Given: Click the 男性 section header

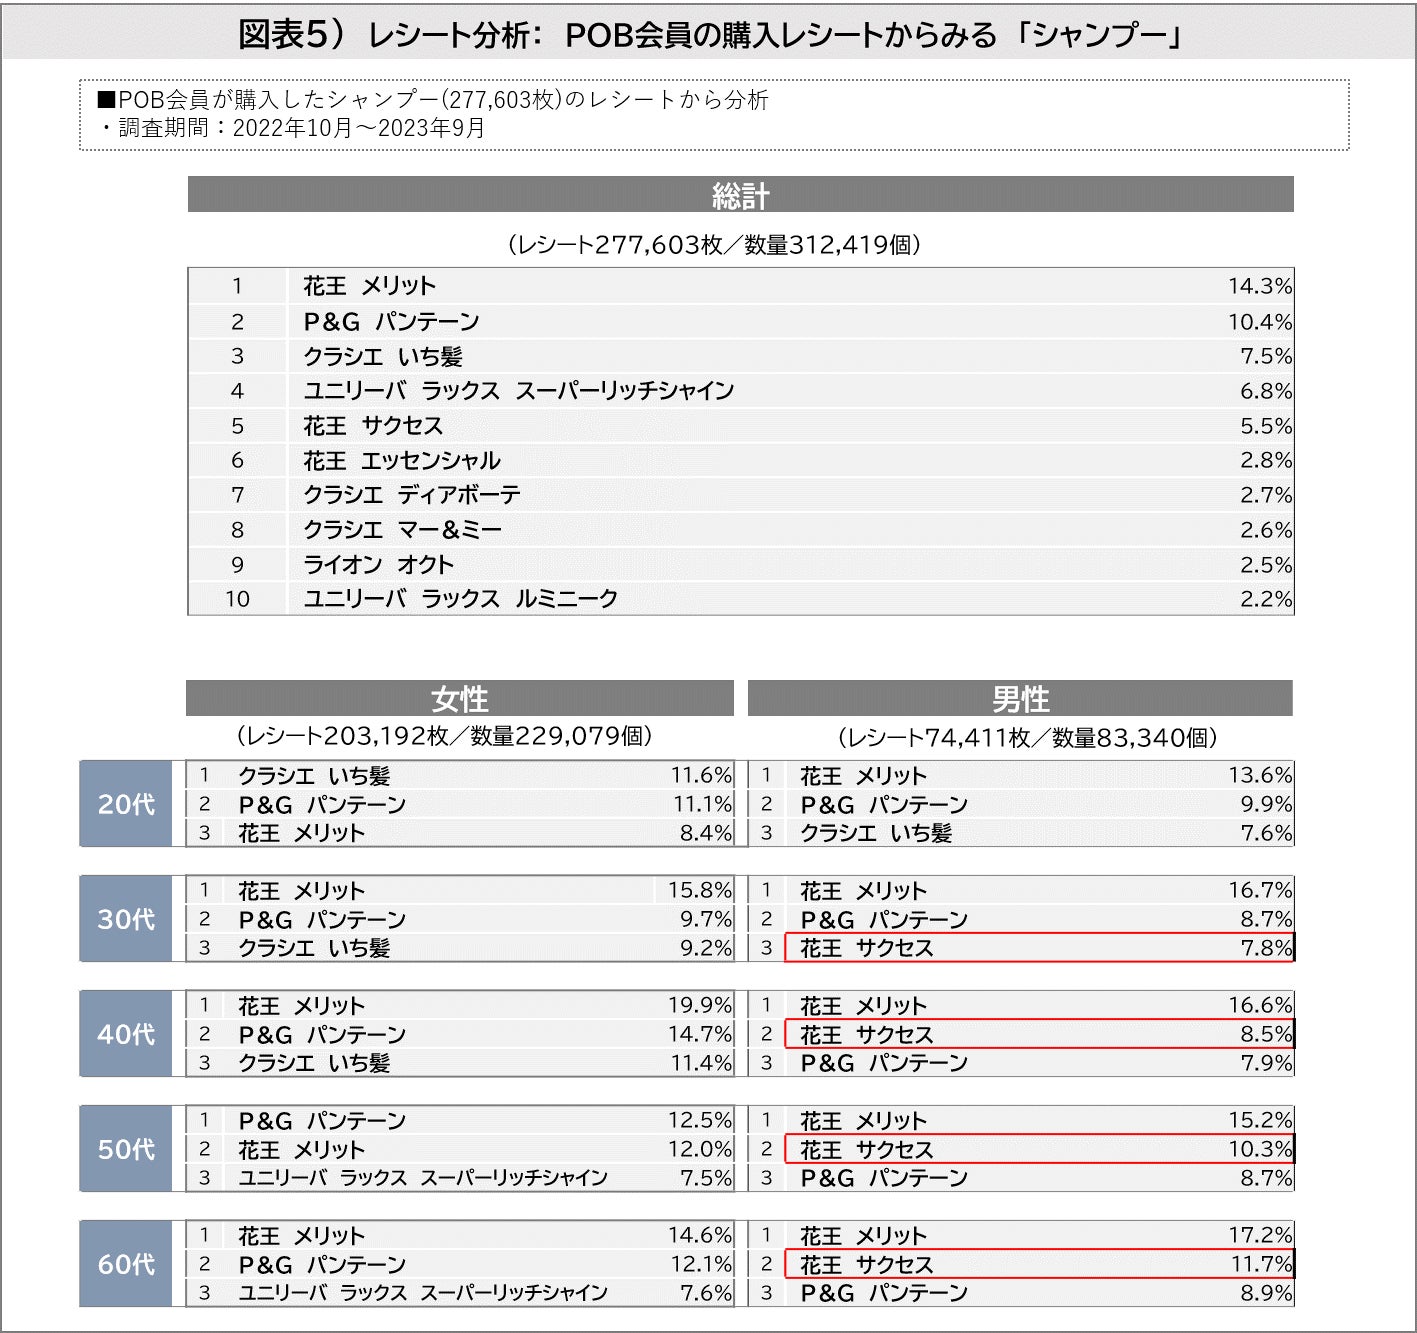Looking at the screenshot, I should [x=1020, y=698].
